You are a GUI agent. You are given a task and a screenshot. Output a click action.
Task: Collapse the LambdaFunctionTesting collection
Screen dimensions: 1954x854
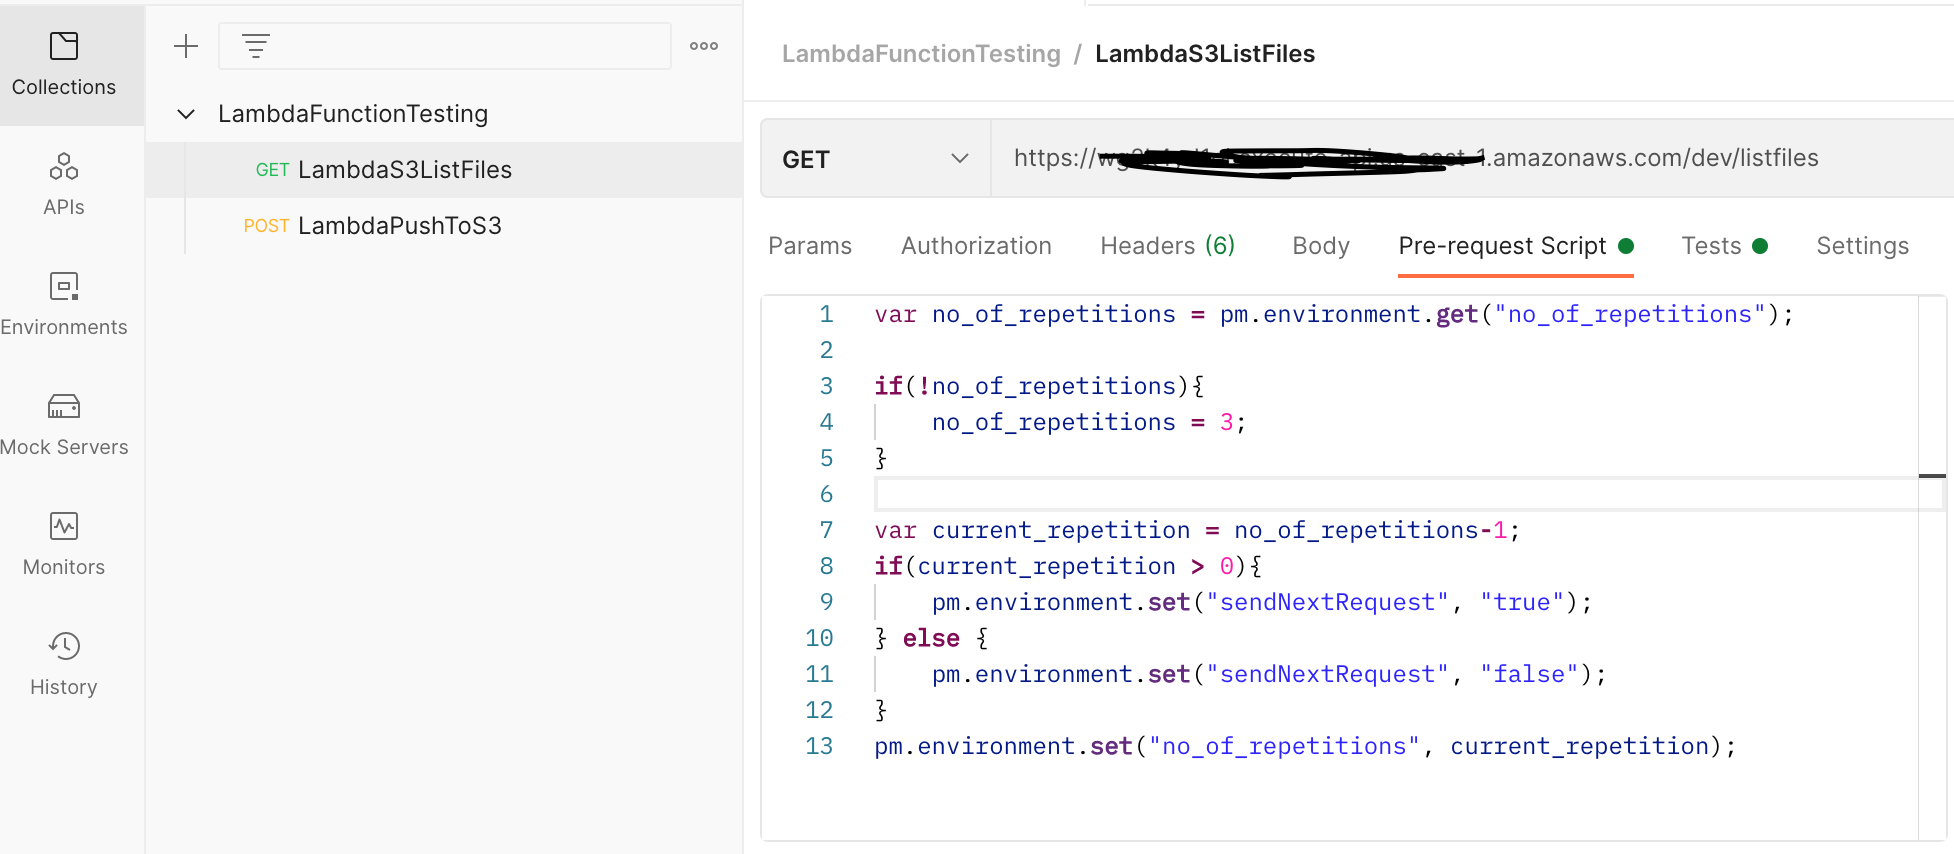[x=186, y=114]
